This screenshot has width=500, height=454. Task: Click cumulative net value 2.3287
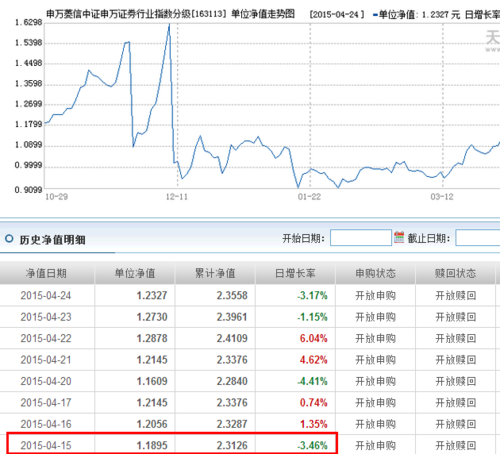pyautogui.click(x=232, y=424)
